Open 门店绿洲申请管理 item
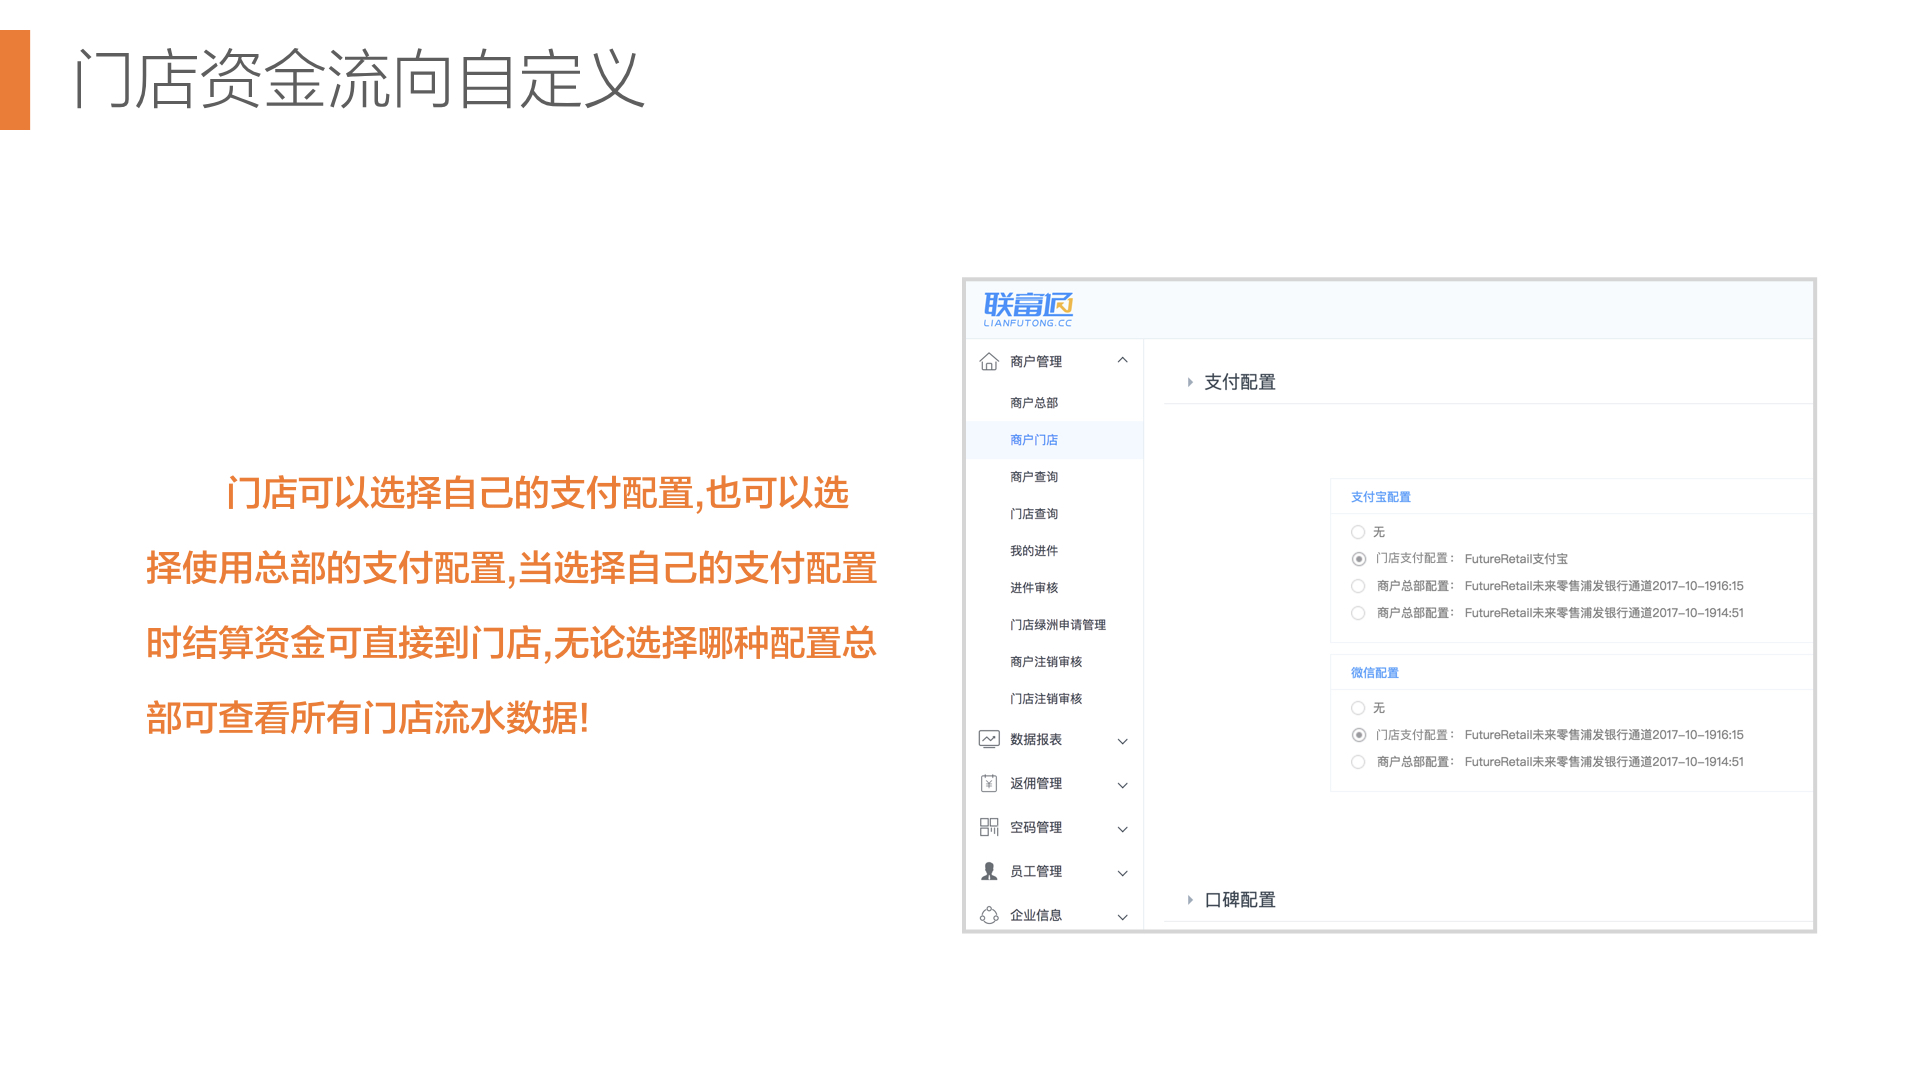 (1058, 625)
